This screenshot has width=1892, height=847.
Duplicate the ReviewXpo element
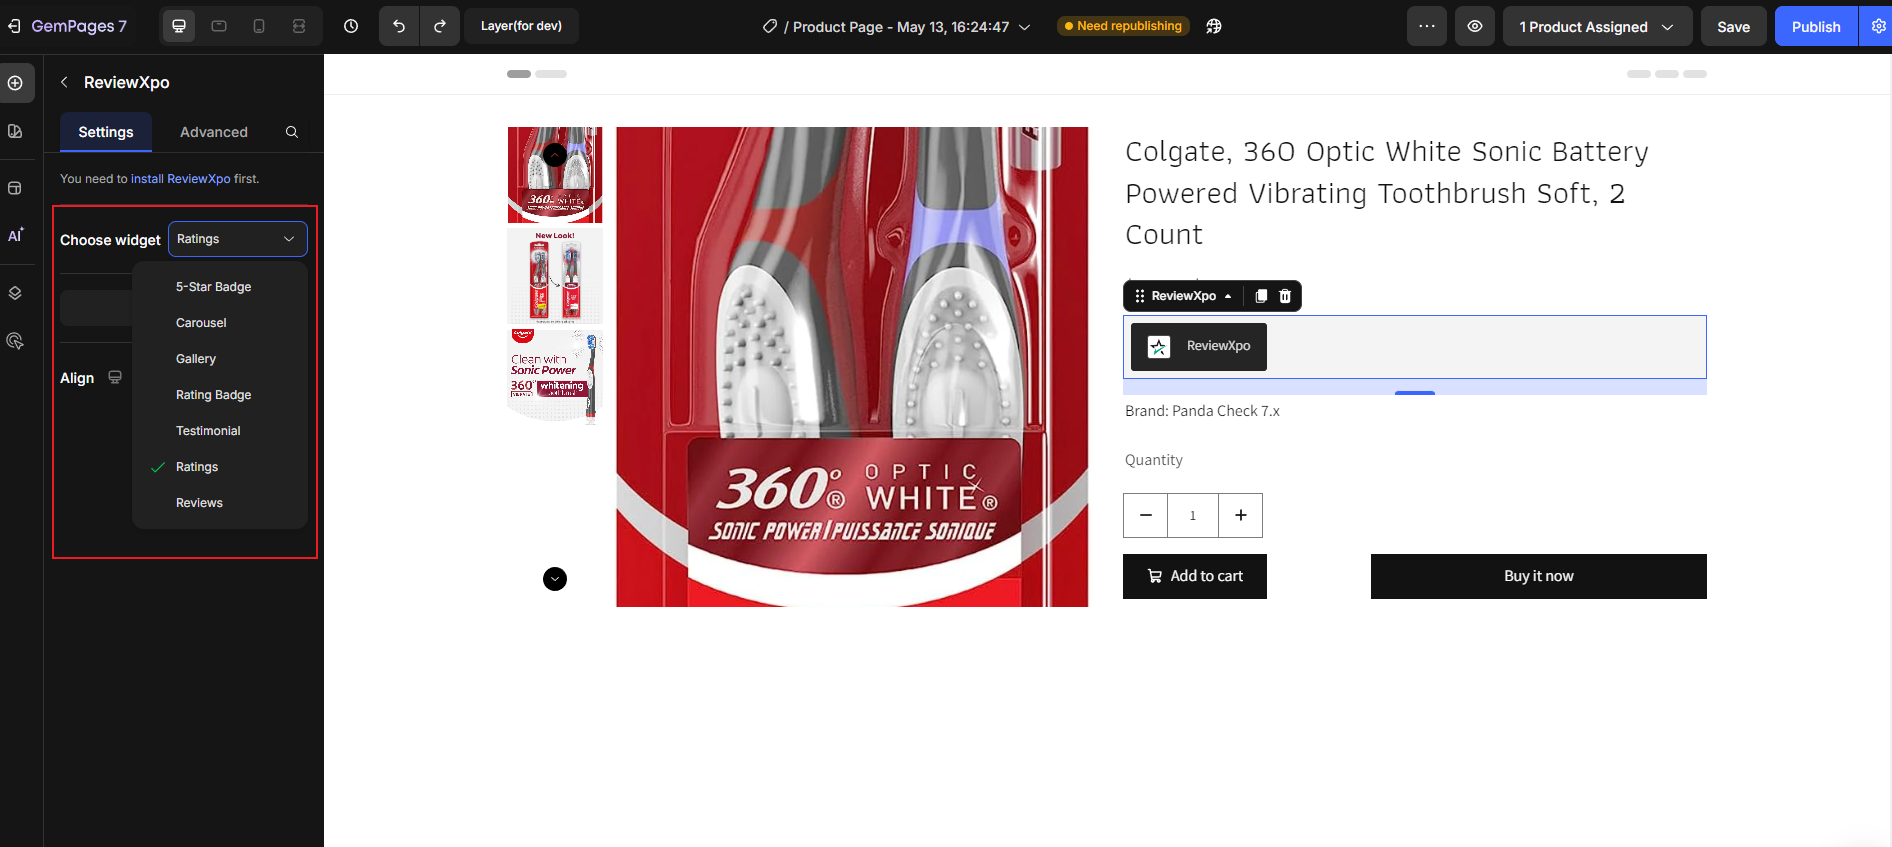coord(1261,296)
